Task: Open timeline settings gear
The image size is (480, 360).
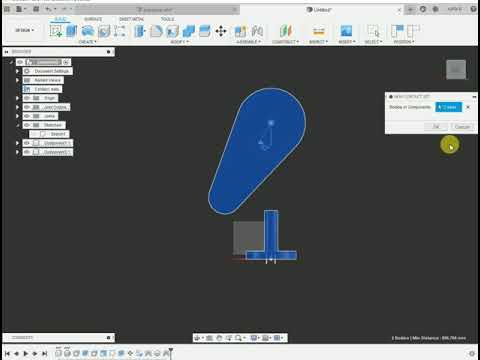Action: point(472,353)
